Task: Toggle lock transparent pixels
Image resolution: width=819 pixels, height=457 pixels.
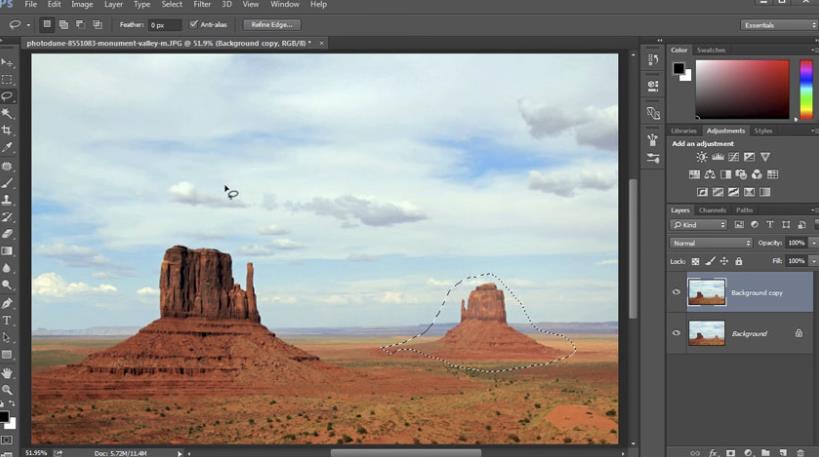Action: 695,261
